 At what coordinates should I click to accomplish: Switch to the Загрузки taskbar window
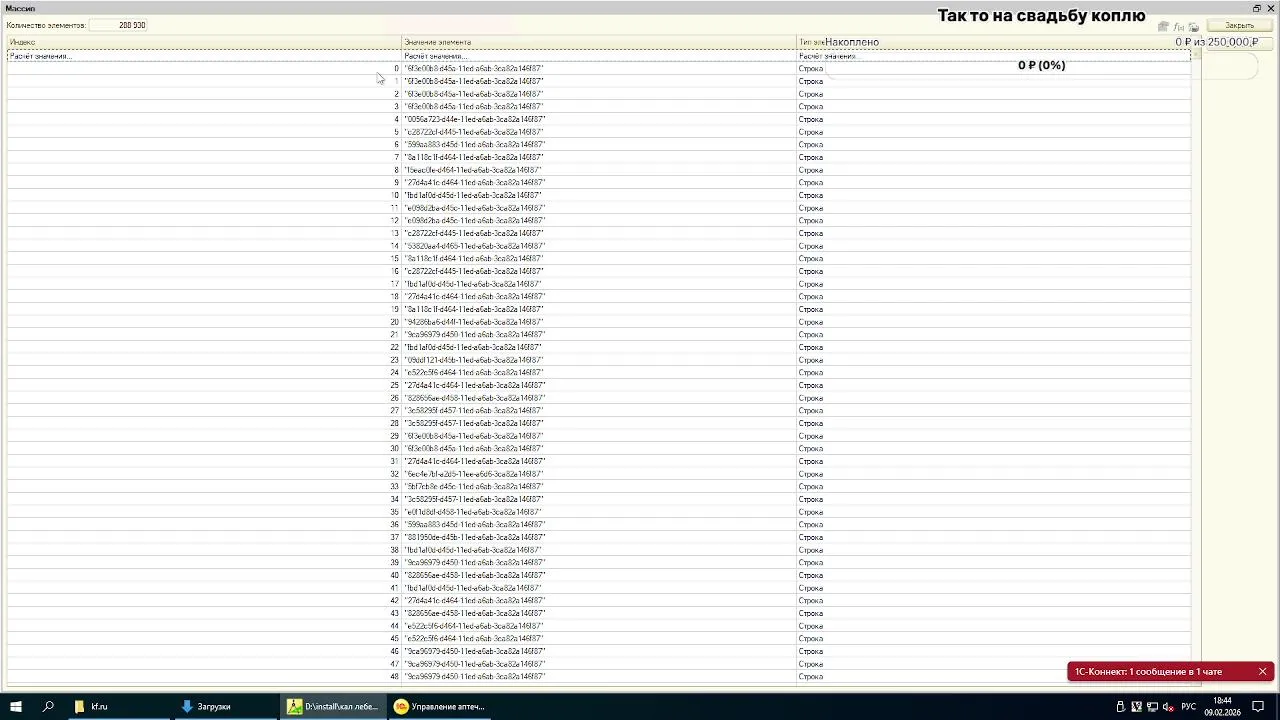pyautogui.click(x=226, y=706)
